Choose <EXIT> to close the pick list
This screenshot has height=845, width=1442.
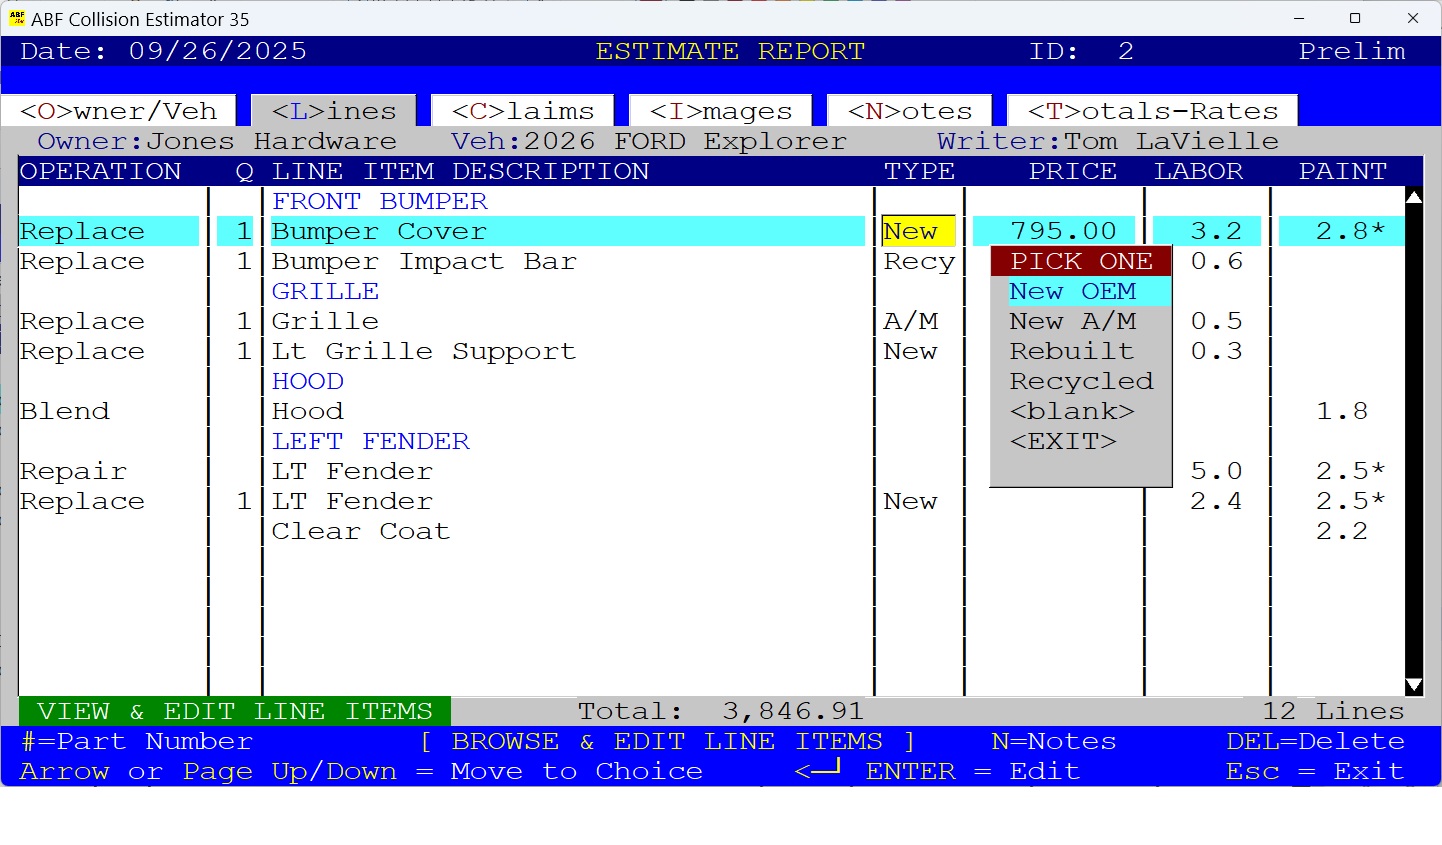pyautogui.click(x=1064, y=441)
